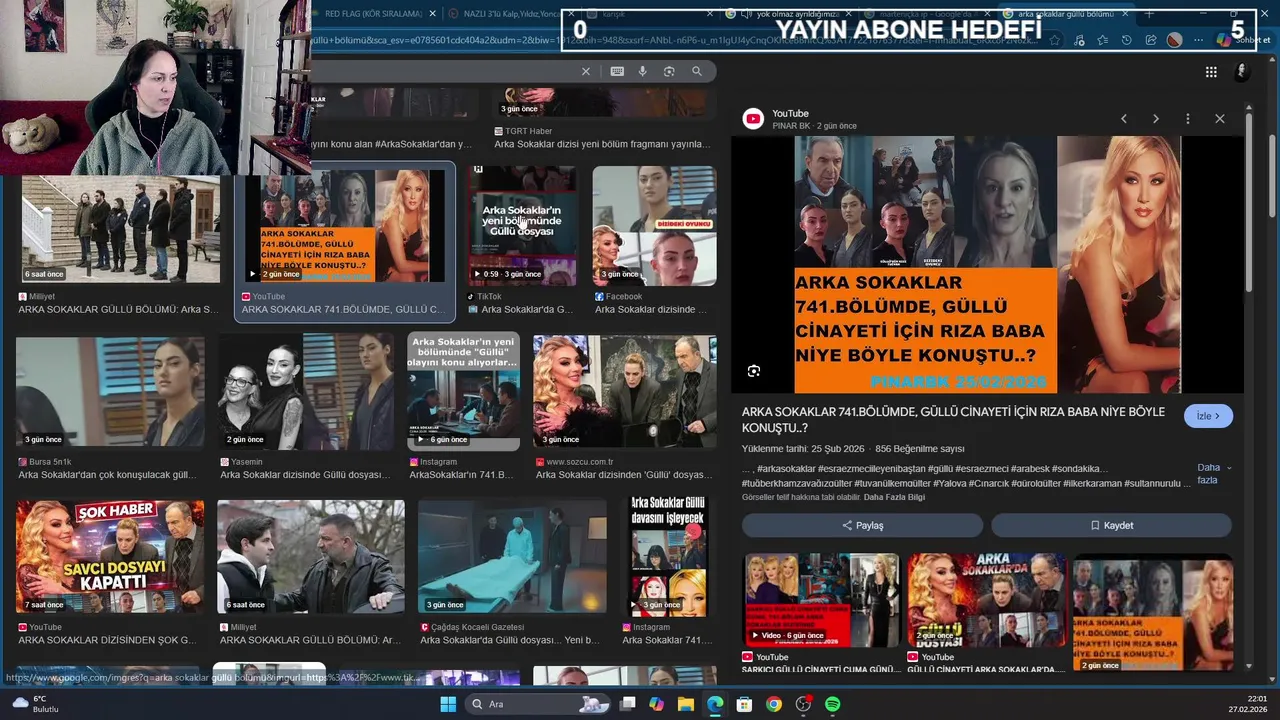Open the Google apps grid
The width and height of the screenshot is (1280, 720).
pyautogui.click(x=1211, y=72)
